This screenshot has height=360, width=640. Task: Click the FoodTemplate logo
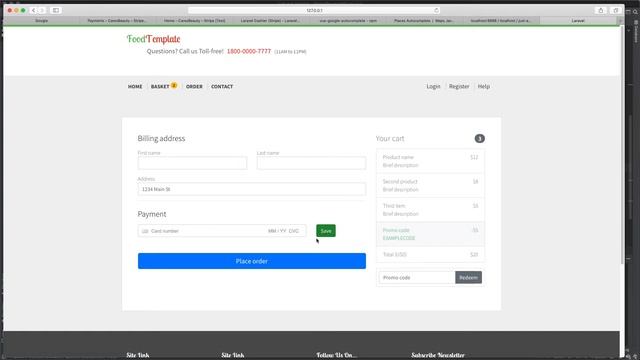[x=153, y=39]
